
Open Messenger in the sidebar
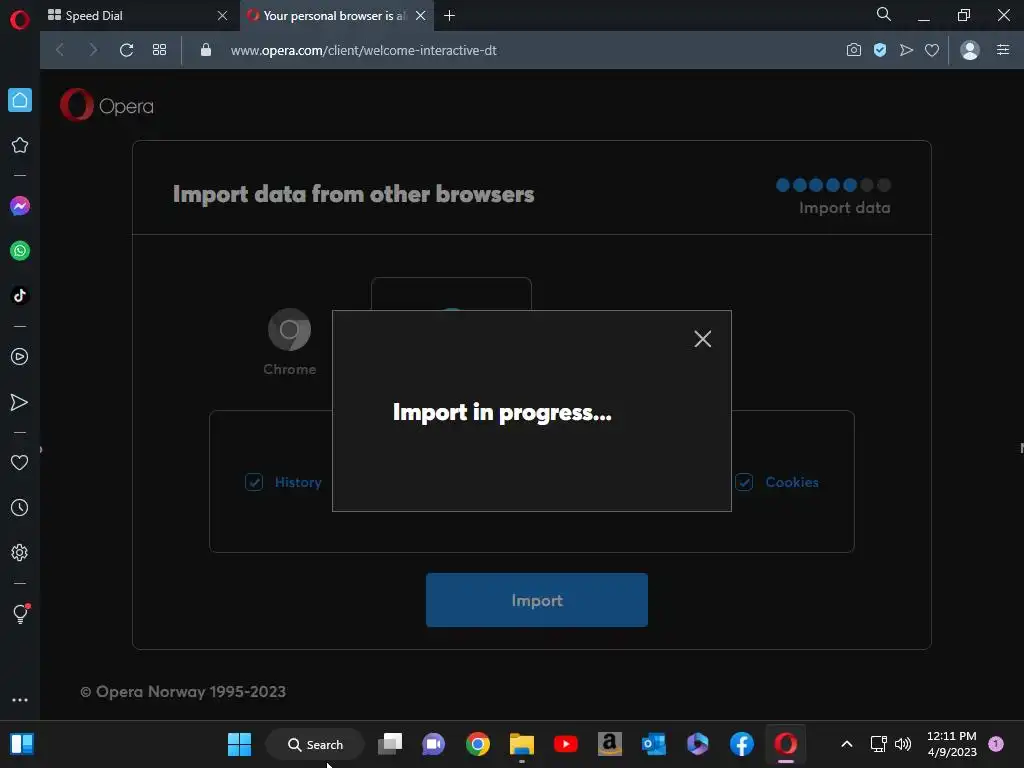click(x=20, y=206)
